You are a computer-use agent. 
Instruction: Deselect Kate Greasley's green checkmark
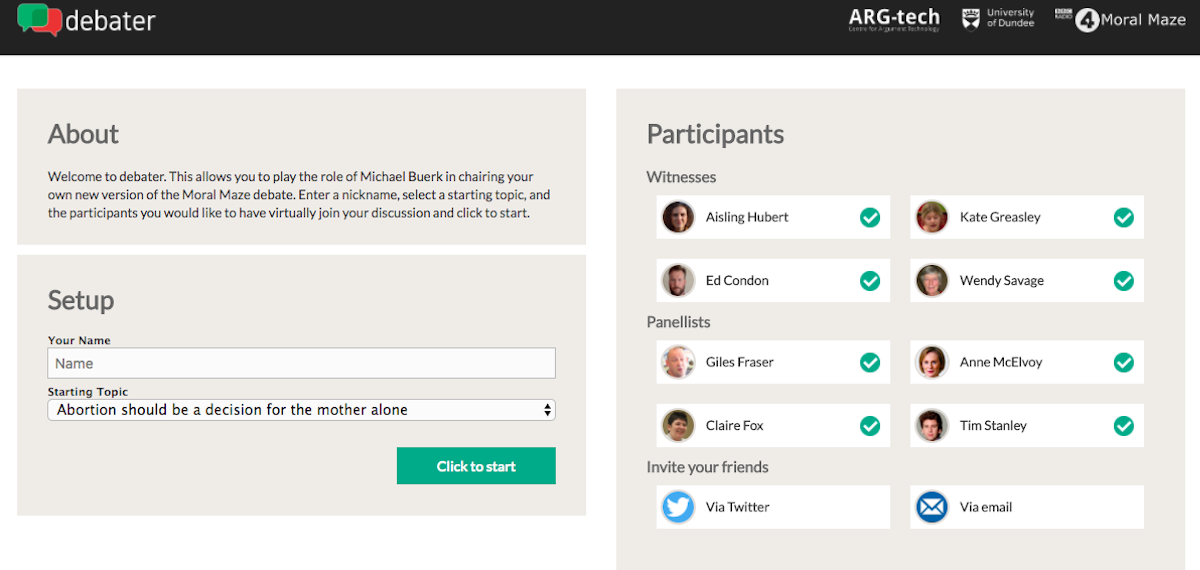[x=1124, y=217]
